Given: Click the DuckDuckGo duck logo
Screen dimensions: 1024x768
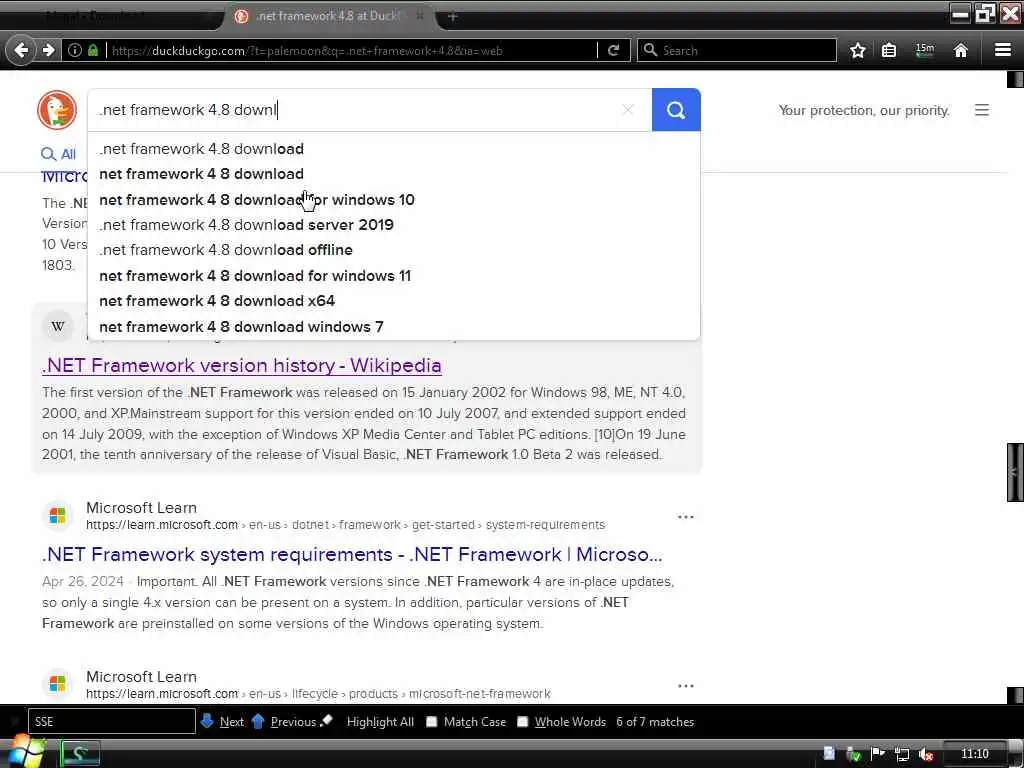Looking at the screenshot, I should tap(57, 110).
